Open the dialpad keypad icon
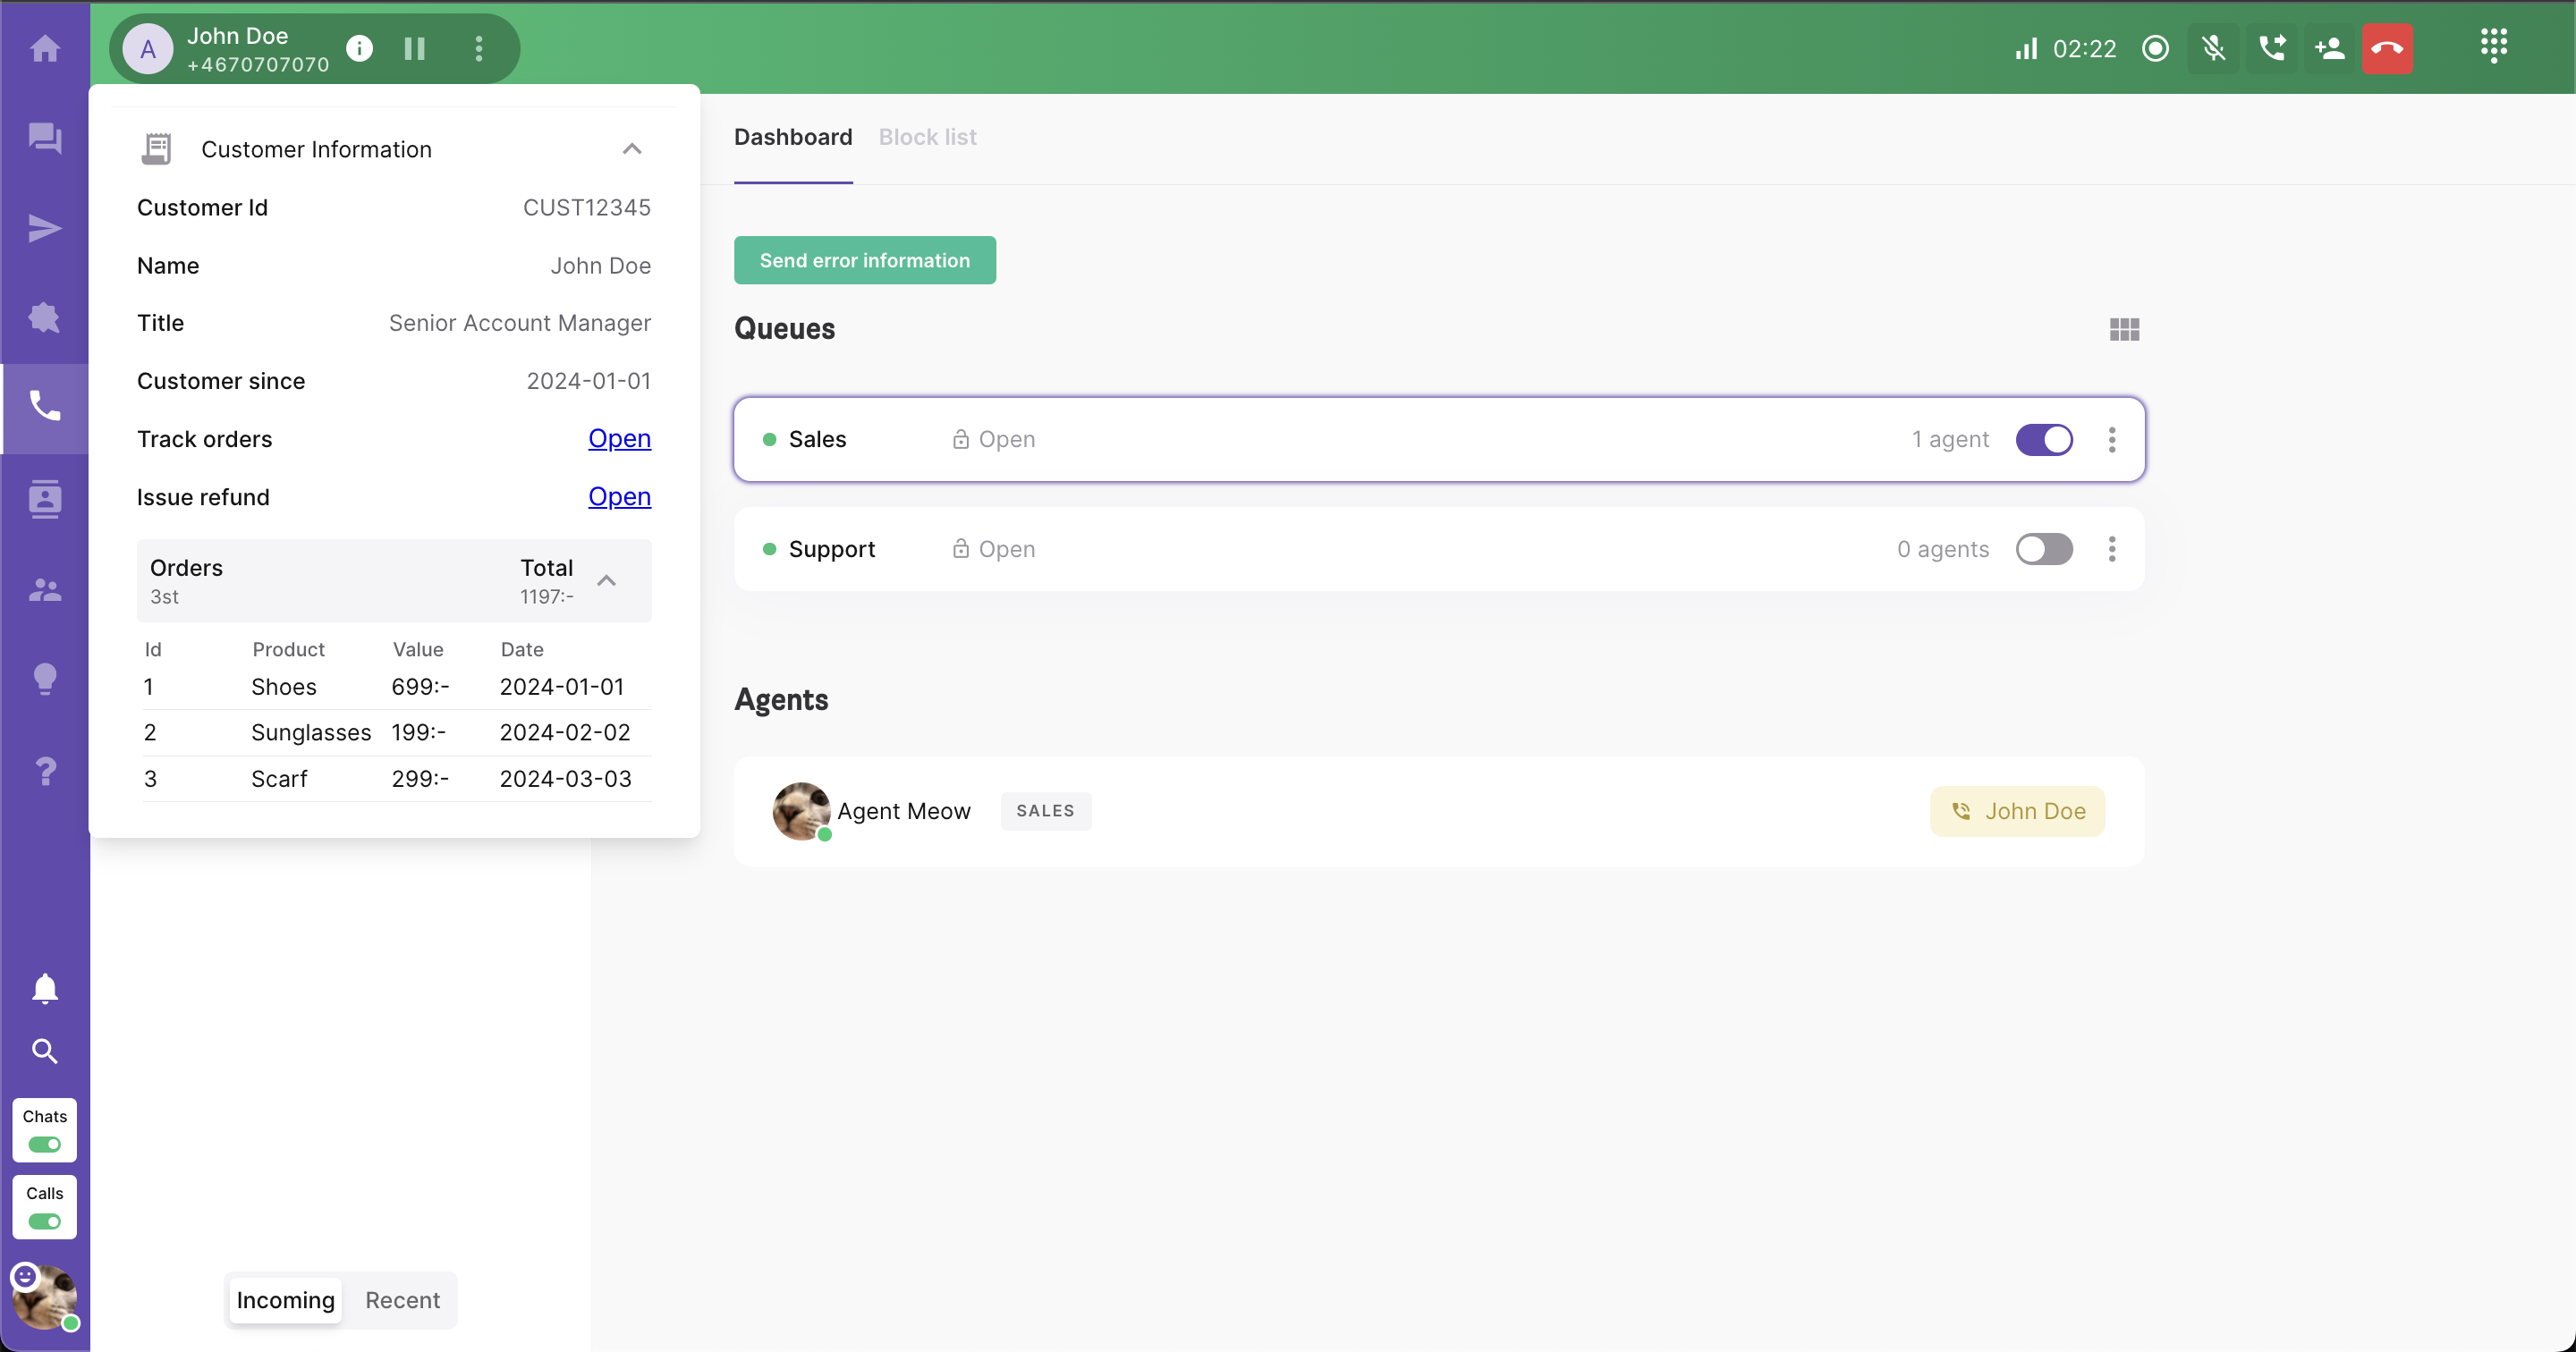Screen dimensions: 2576x1352 (x=2493, y=45)
